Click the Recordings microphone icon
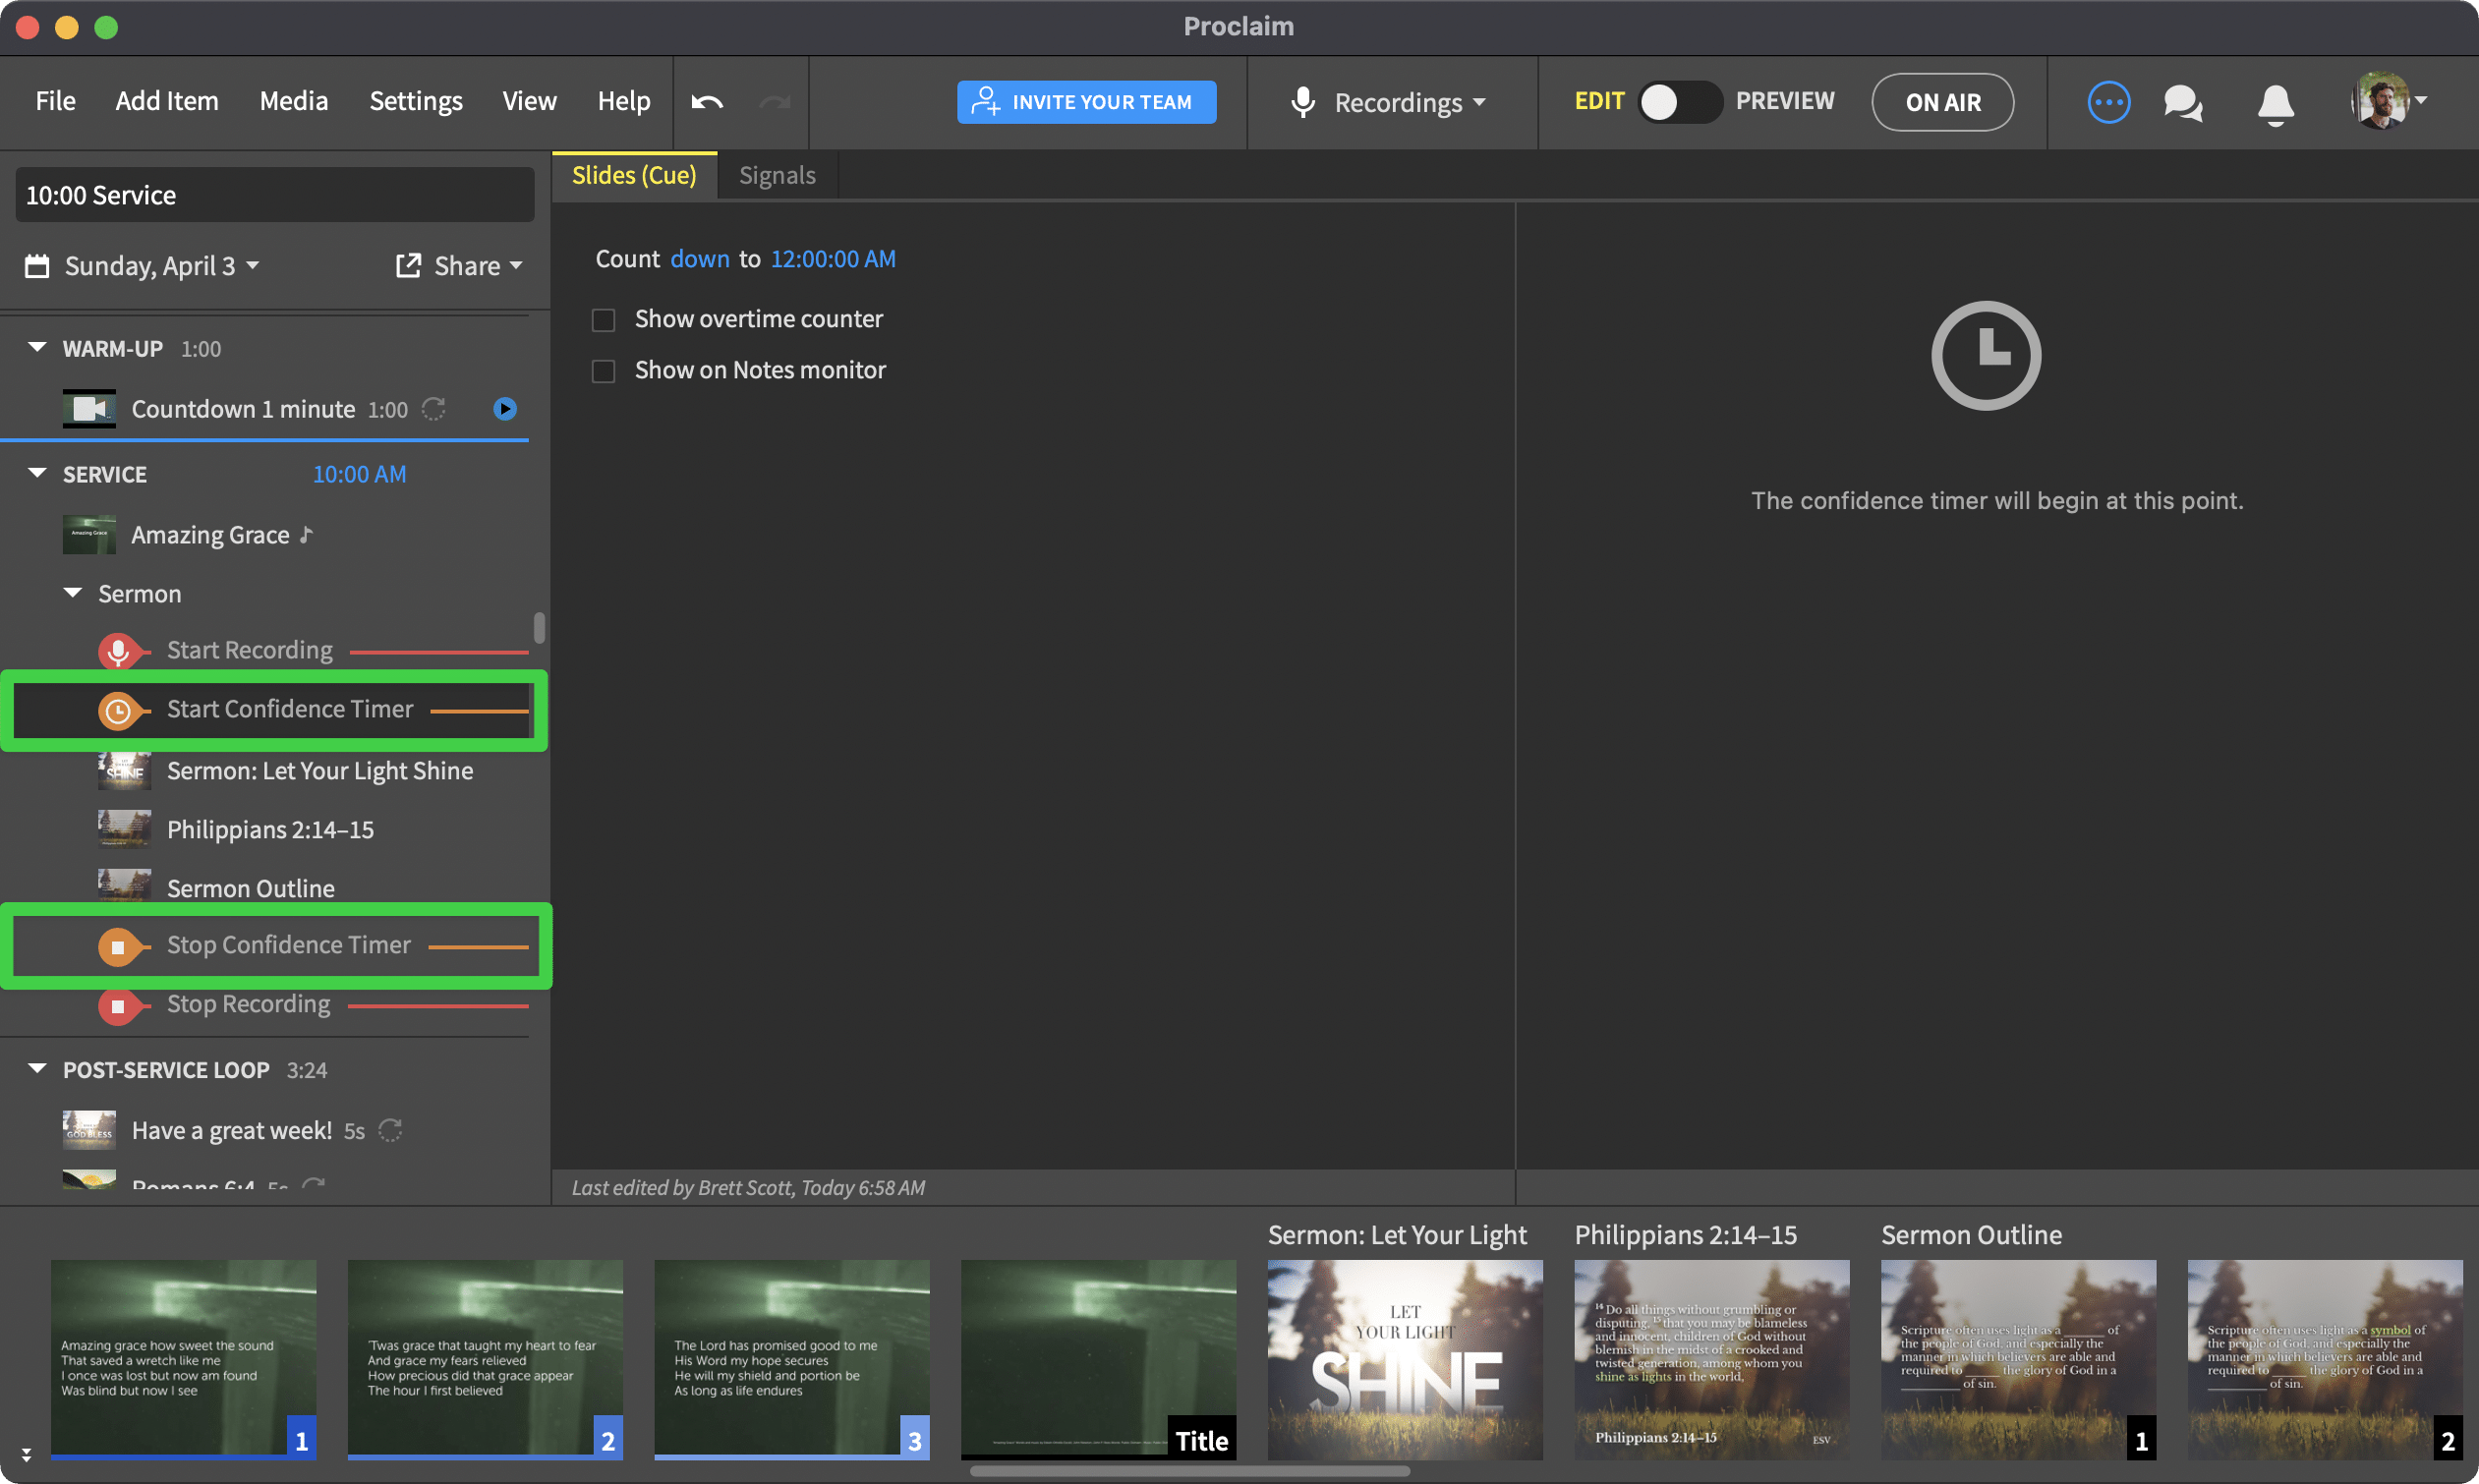Viewport: 2479px width, 1484px height. pos(1302,102)
